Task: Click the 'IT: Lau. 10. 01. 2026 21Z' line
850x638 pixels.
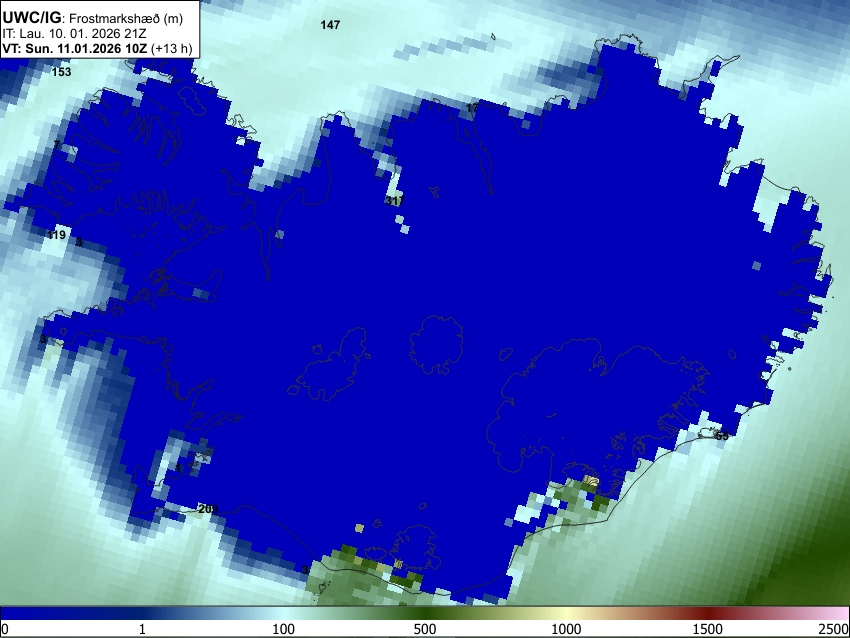Action: pyautogui.click(x=75, y=34)
